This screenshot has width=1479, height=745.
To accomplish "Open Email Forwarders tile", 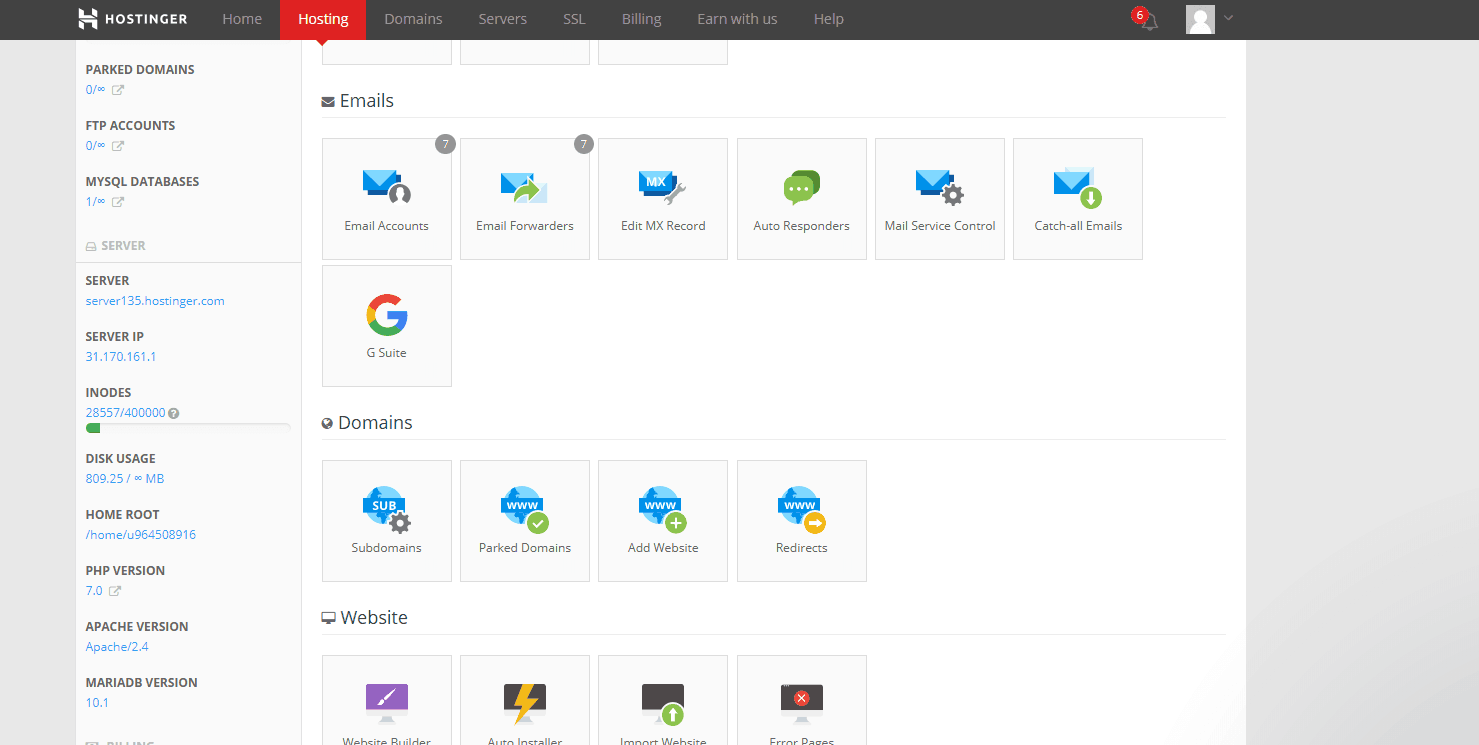I will pyautogui.click(x=525, y=199).
